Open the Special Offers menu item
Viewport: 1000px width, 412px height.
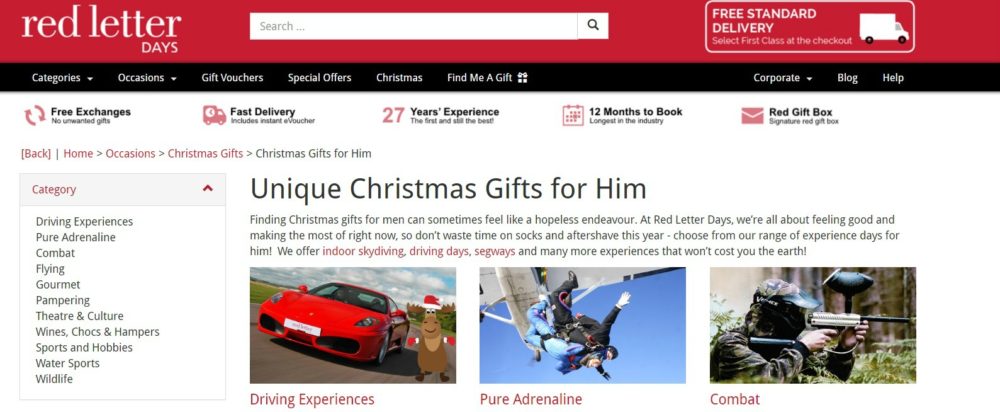(x=320, y=78)
